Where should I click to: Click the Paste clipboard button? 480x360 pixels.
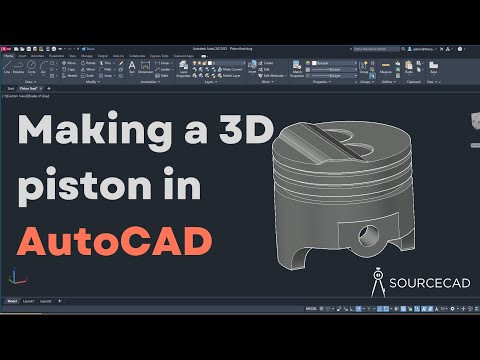pos(409,67)
